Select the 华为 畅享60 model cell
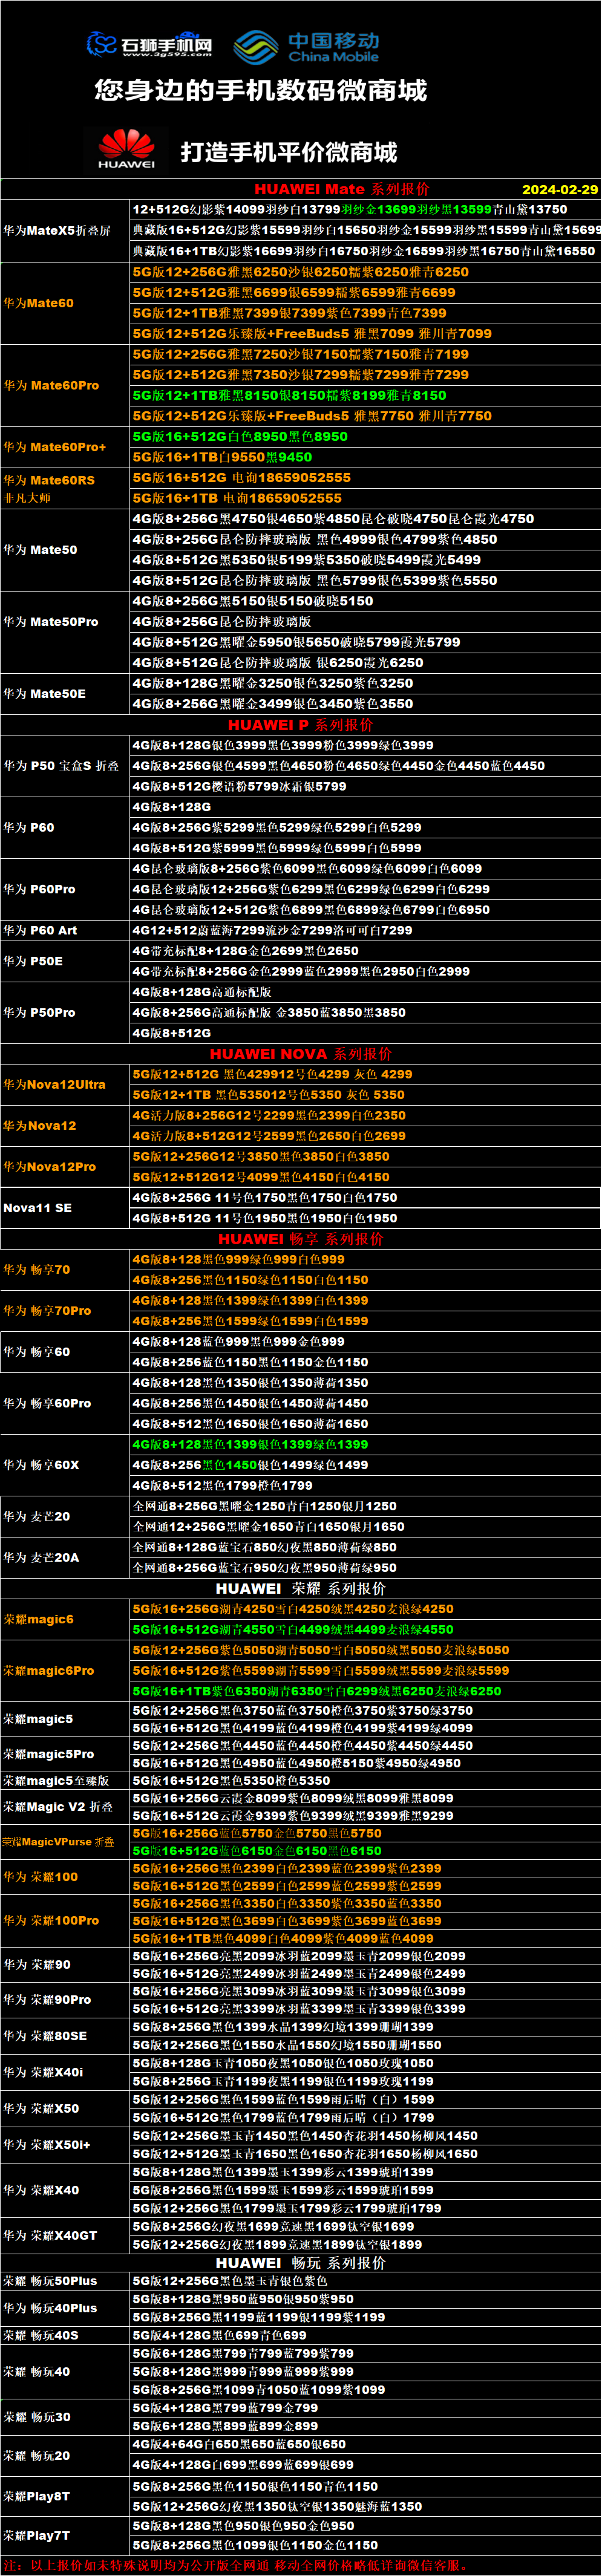The image size is (602, 2576). [x=66, y=1351]
